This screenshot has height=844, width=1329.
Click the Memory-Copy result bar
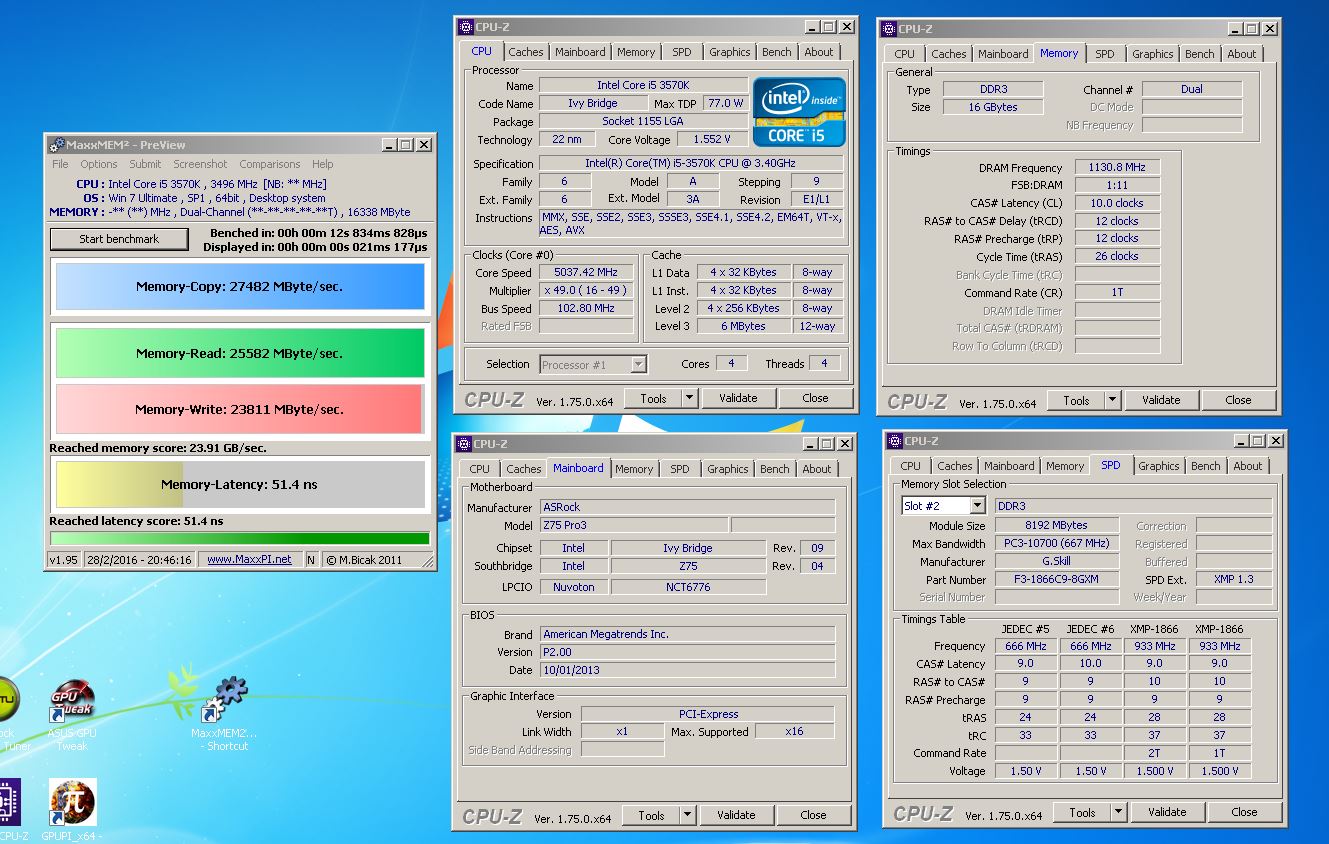click(x=239, y=287)
